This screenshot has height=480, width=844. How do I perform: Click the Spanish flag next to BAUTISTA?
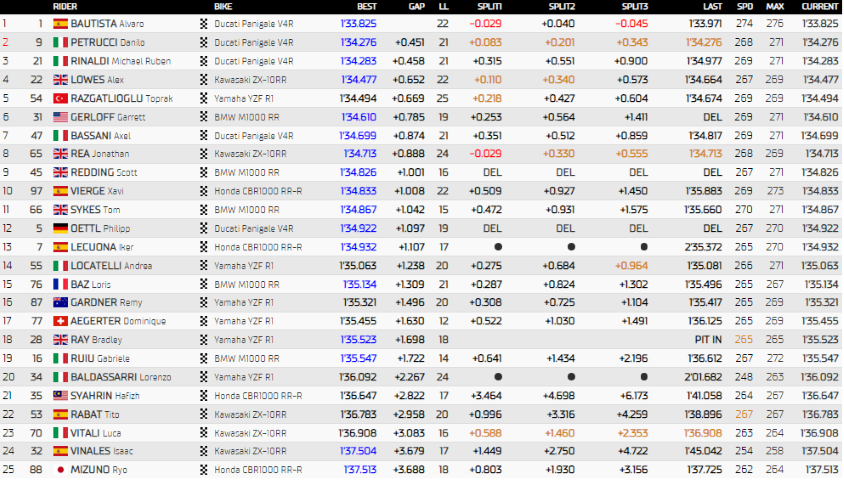coord(60,24)
